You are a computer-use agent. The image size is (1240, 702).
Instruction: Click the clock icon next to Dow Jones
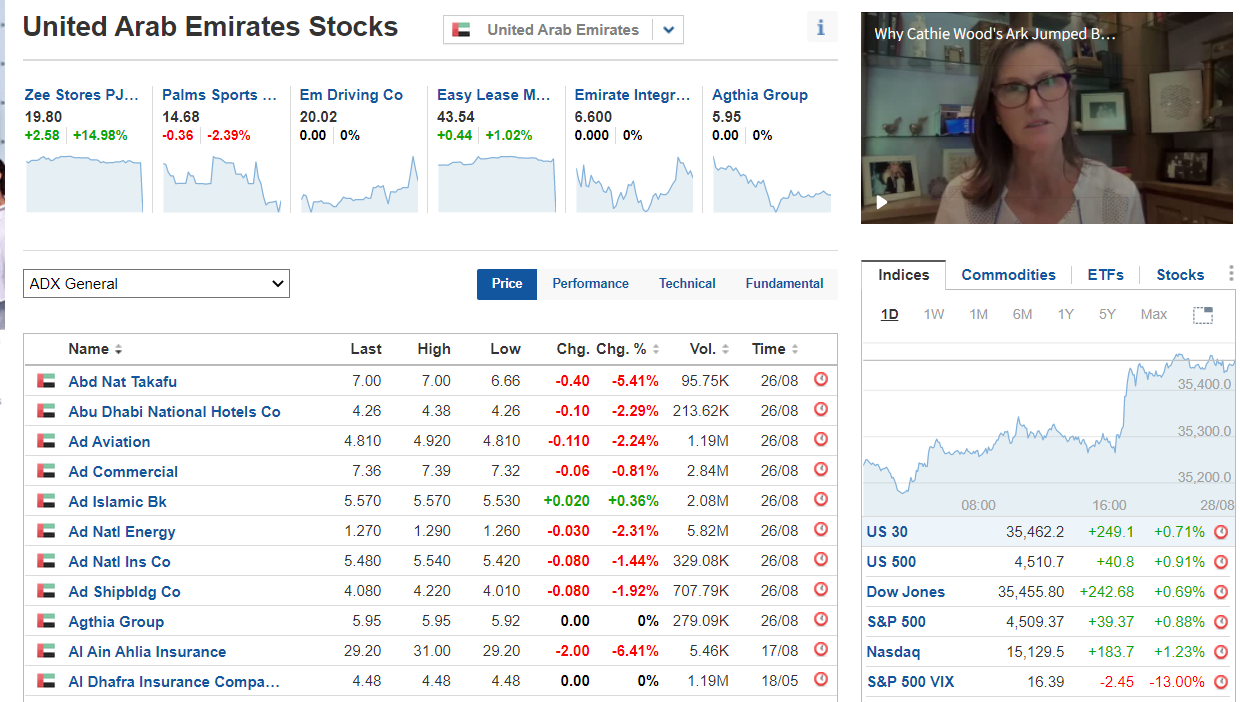pos(1221,592)
